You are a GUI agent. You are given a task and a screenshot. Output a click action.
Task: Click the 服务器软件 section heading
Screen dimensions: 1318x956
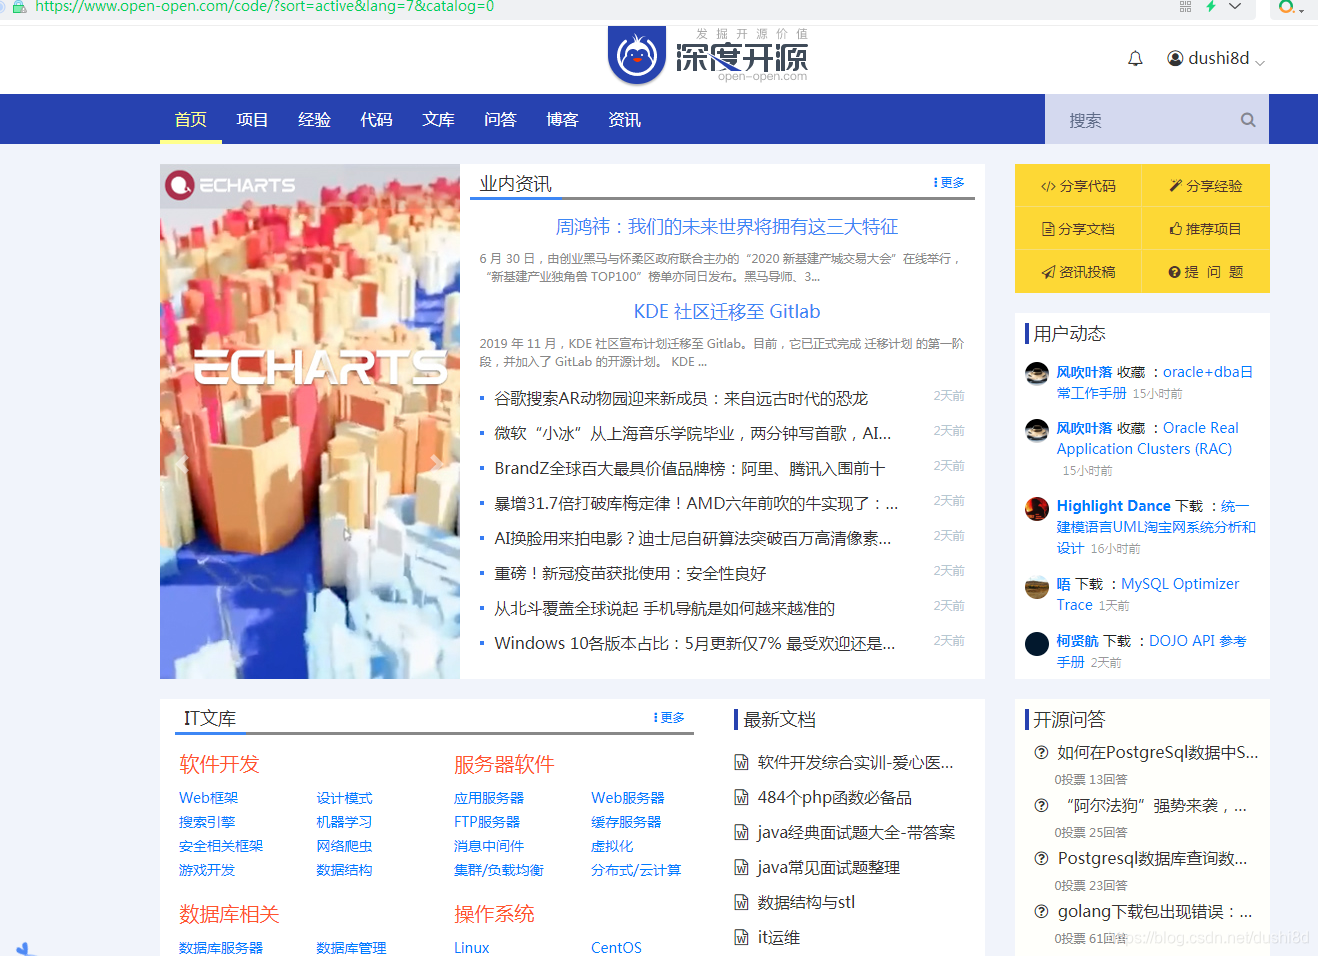pos(504,764)
